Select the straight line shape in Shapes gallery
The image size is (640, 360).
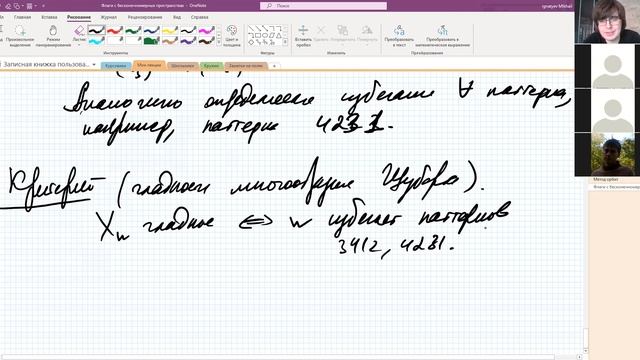(251, 29)
